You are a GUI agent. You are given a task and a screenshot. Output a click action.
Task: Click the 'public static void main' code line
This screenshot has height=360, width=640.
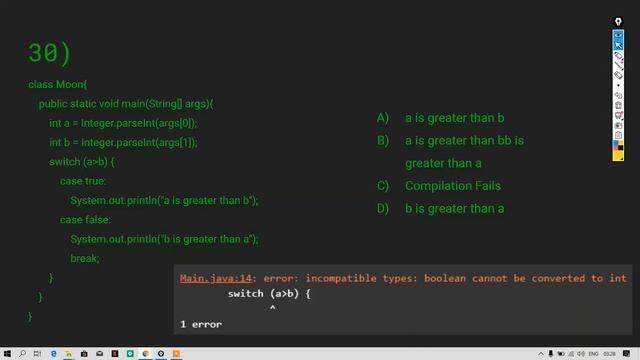pyautogui.click(x=126, y=104)
